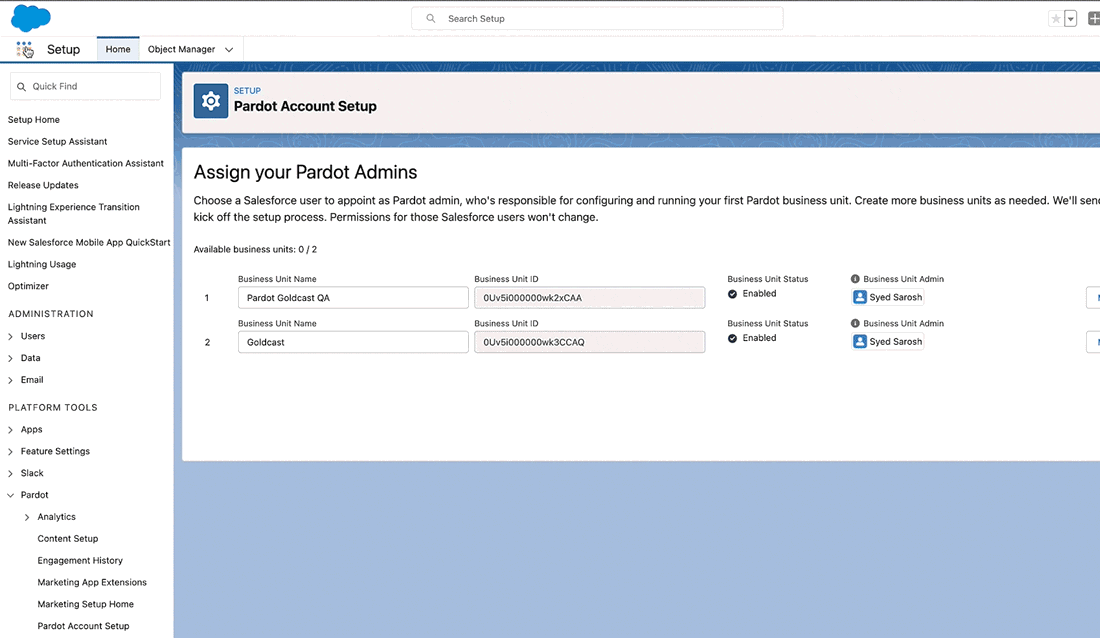Viewport: 1100px width, 638px height.
Task: Click the Quick Find input field
Action: [x=85, y=86]
